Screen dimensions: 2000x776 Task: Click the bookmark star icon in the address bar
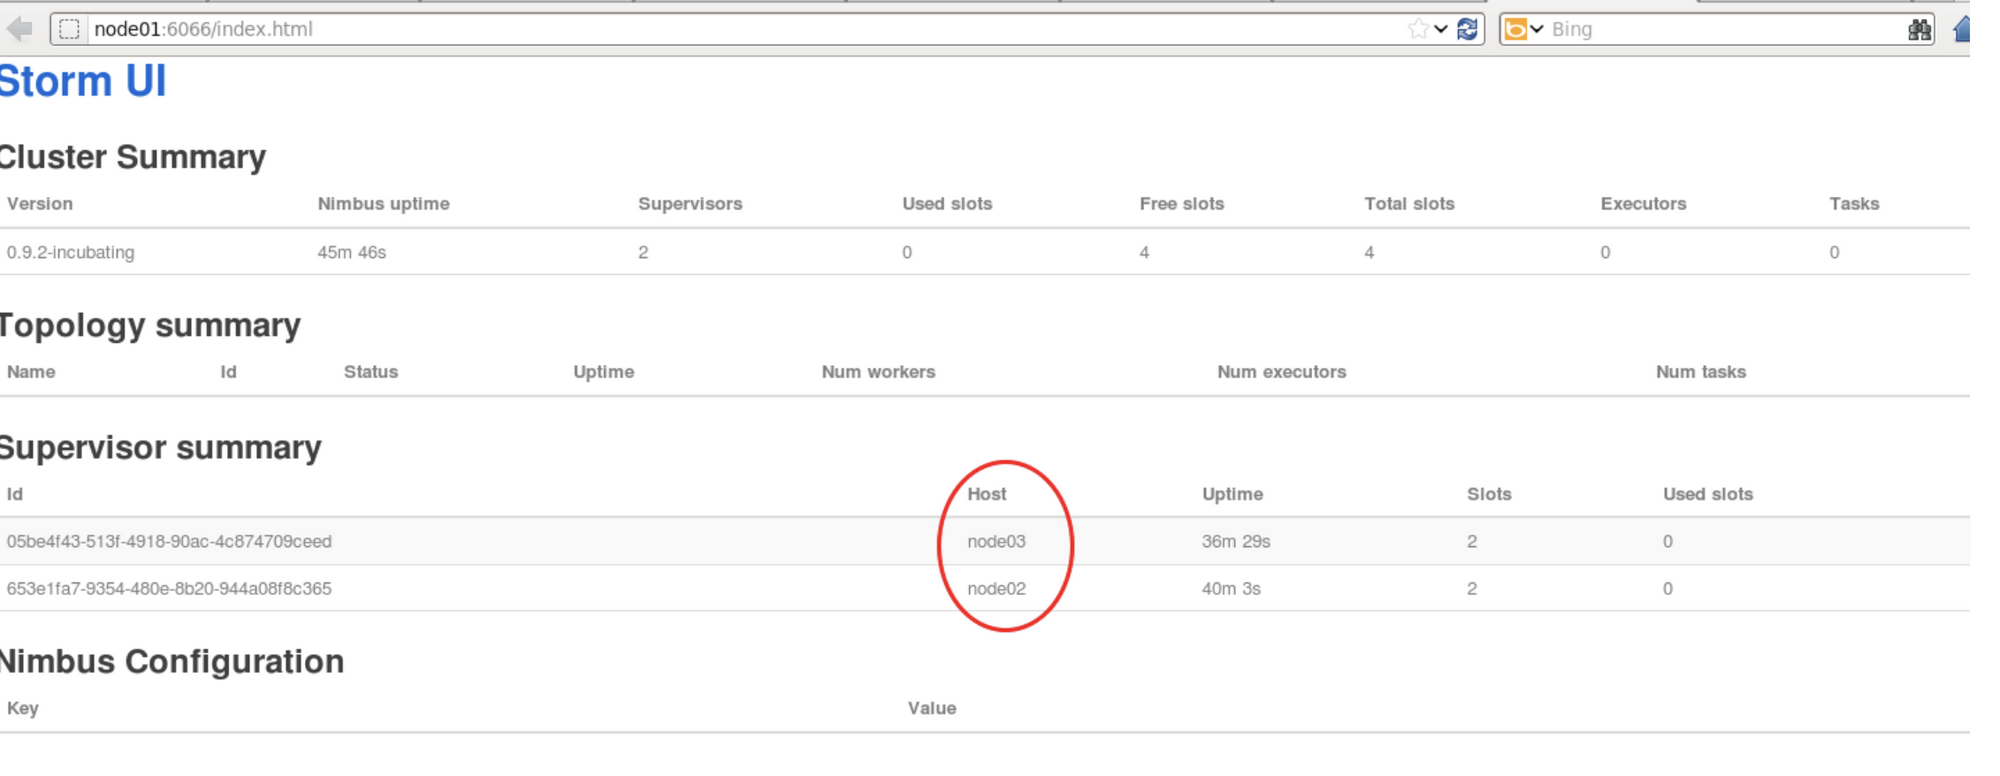pos(1418,29)
